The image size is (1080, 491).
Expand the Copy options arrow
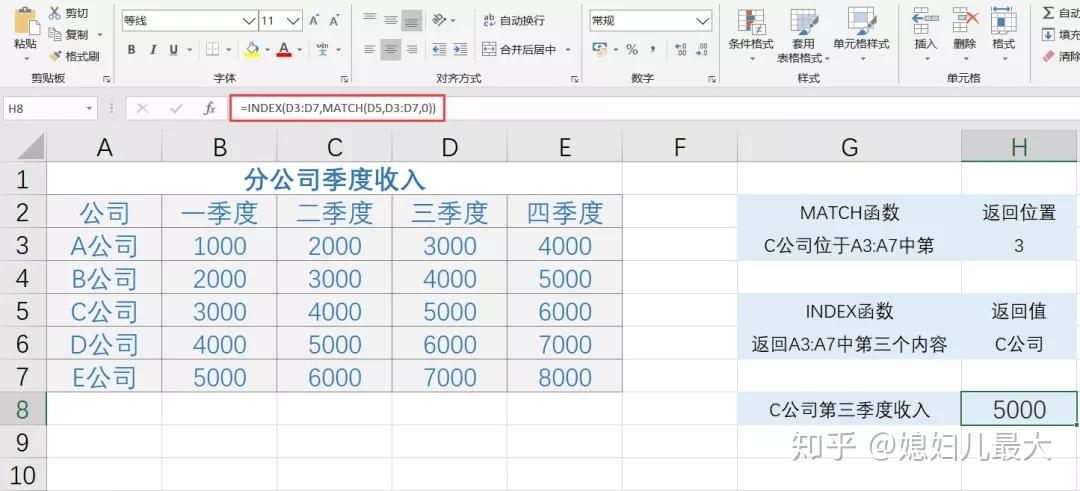pos(100,34)
